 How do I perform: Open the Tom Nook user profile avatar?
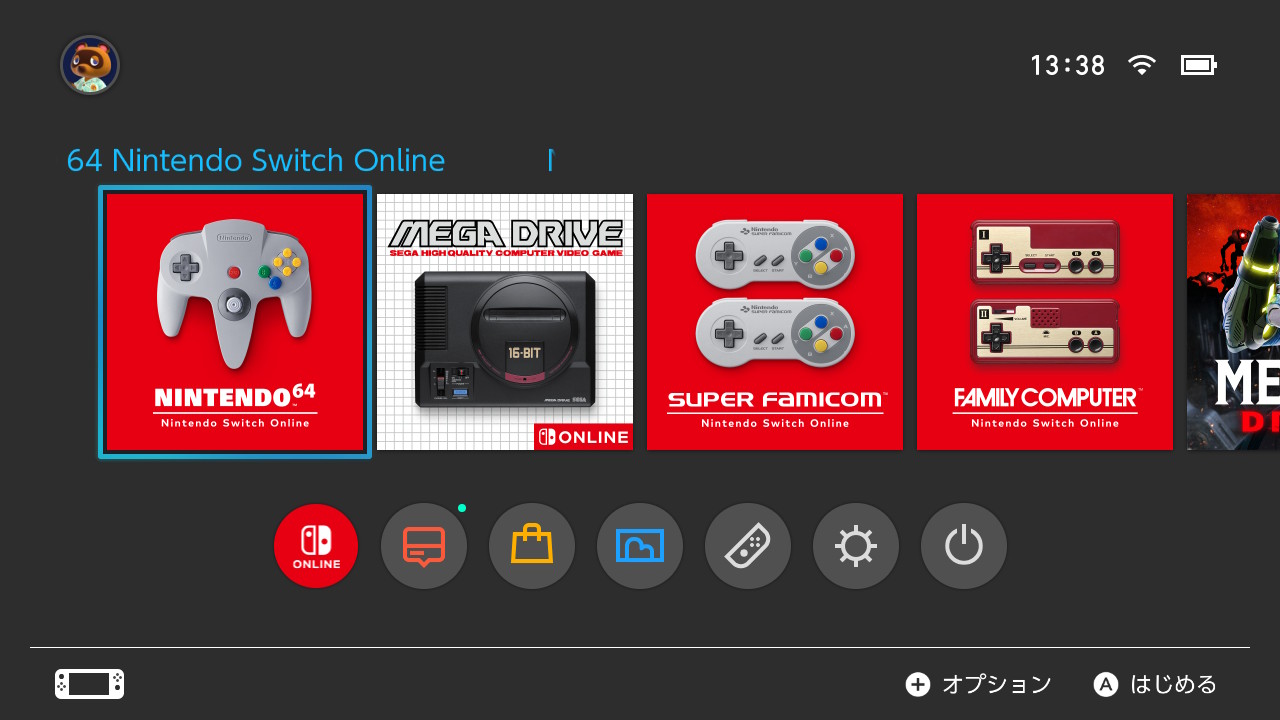tap(90, 65)
